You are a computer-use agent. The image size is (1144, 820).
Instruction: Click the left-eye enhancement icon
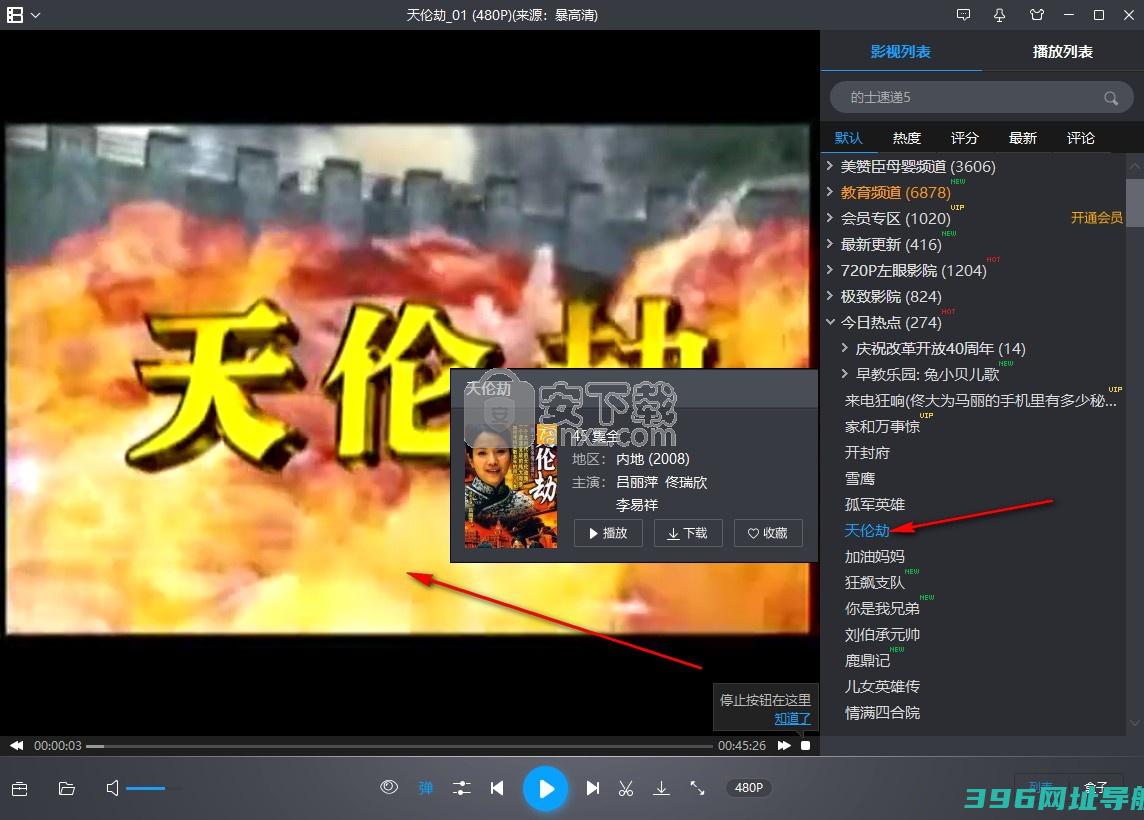[x=389, y=787]
